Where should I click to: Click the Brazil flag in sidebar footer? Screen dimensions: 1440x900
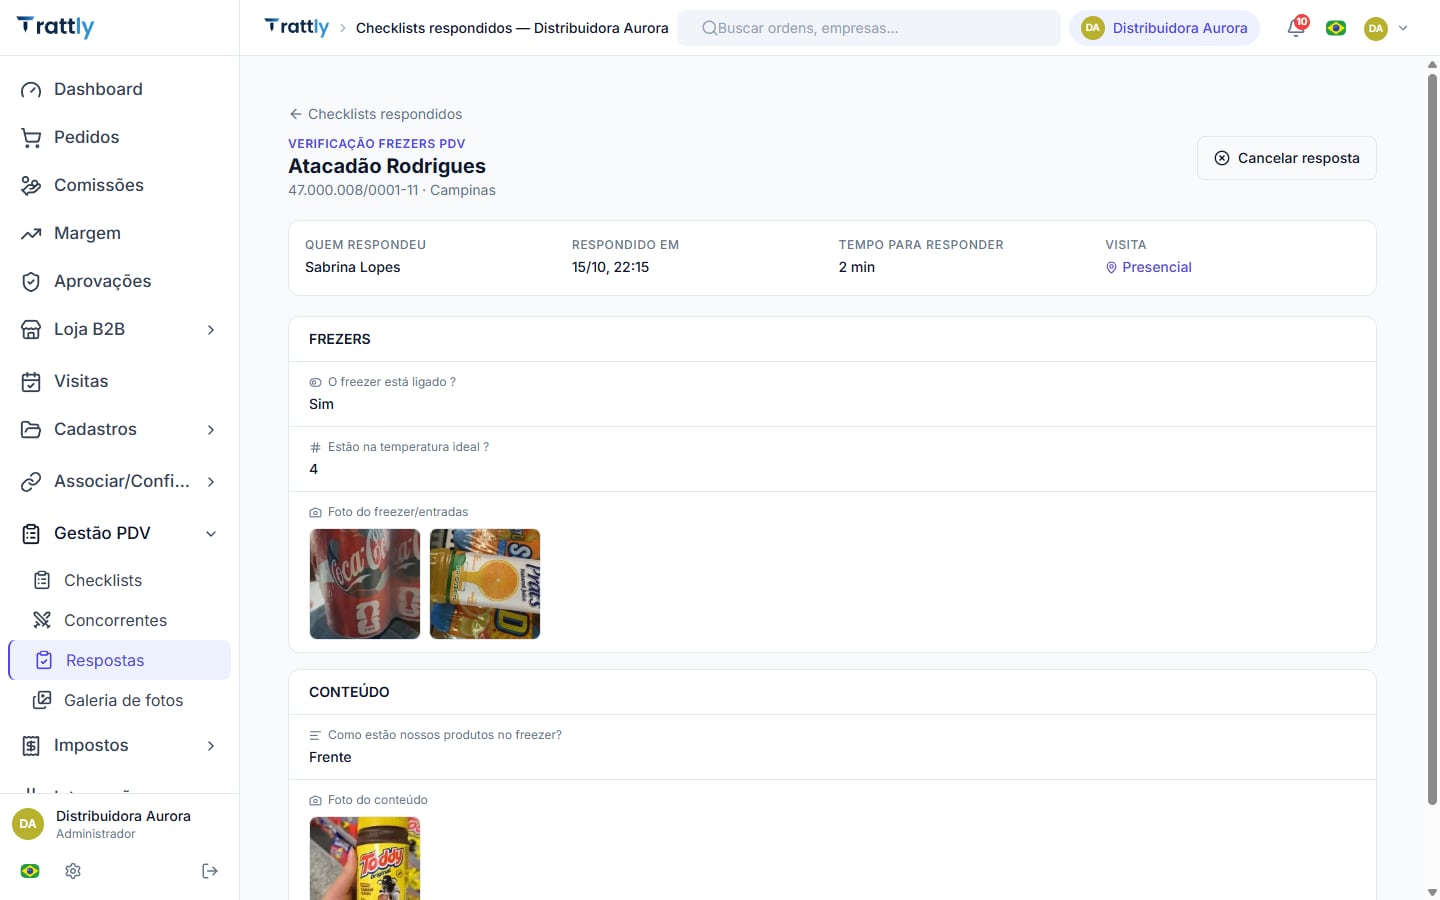coord(30,871)
